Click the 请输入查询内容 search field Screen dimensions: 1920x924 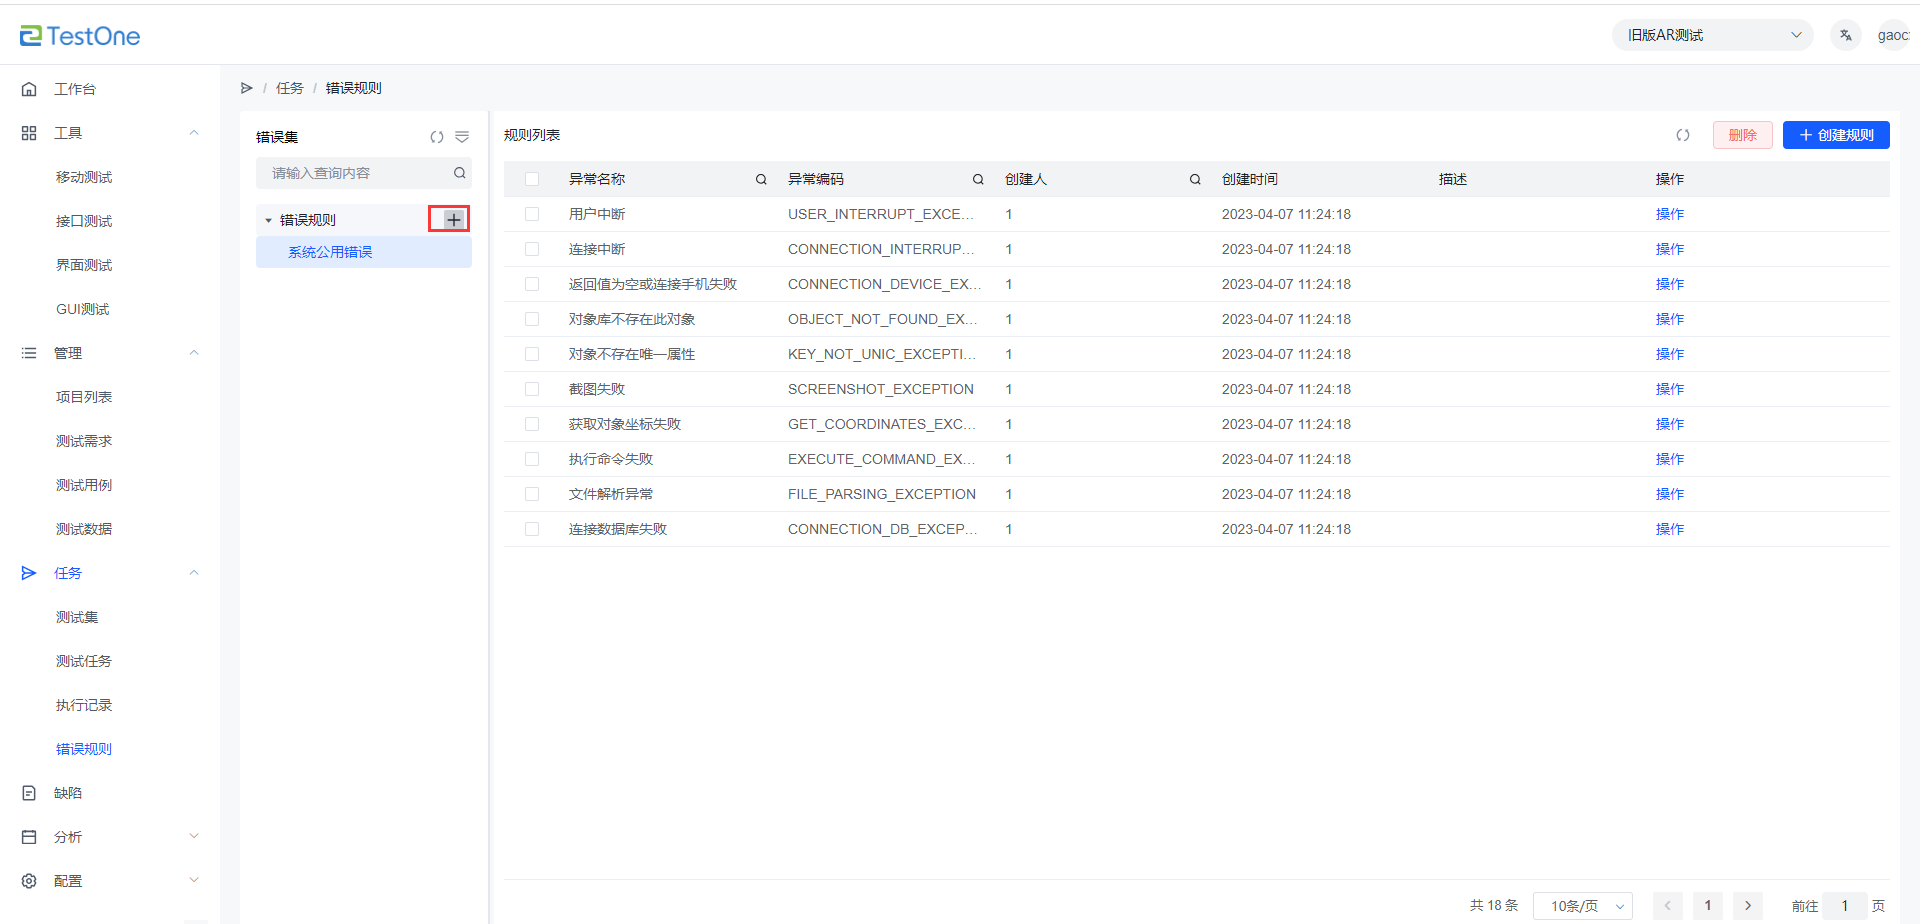click(x=355, y=173)
